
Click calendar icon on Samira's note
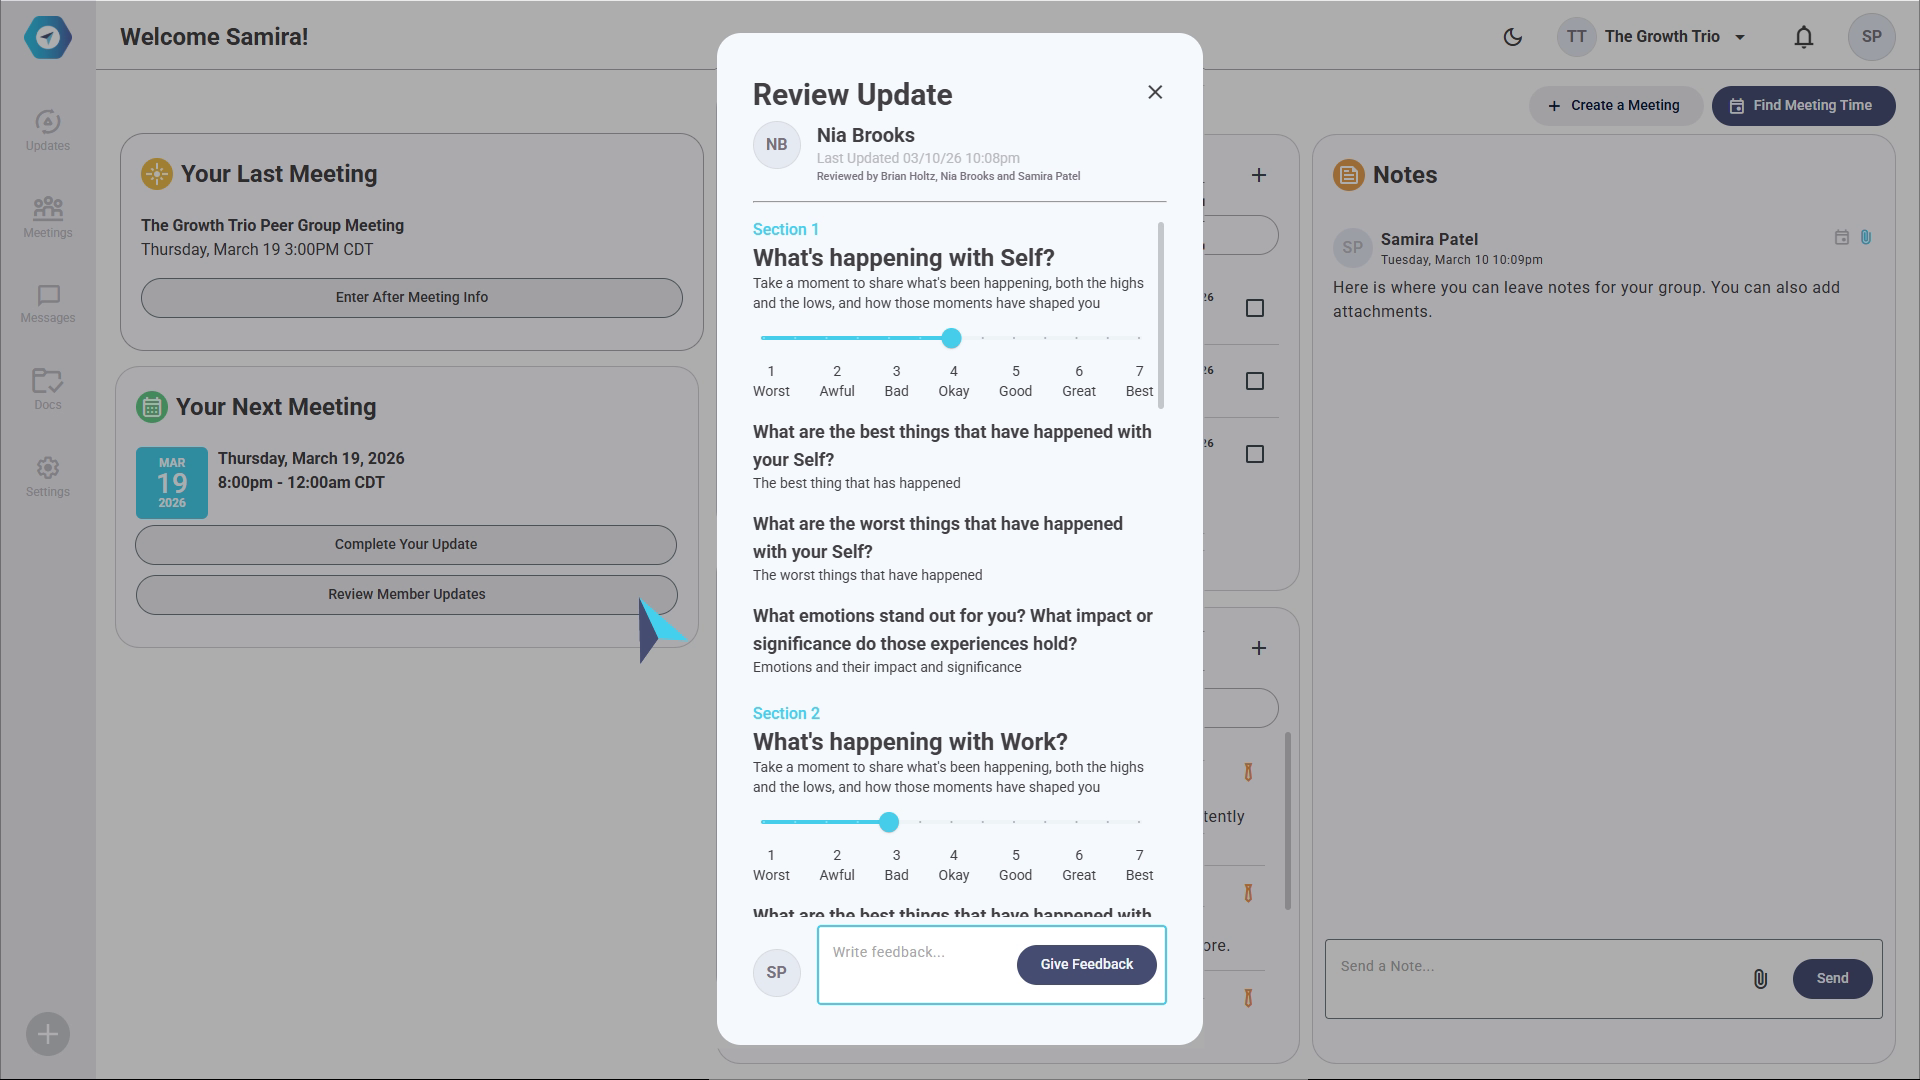tap(1841, 237)
